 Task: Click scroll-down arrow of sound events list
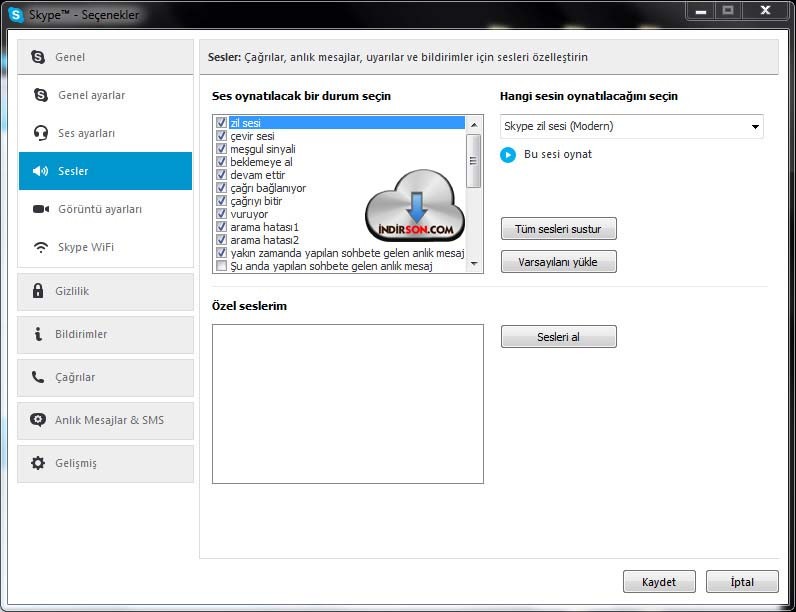474,263
